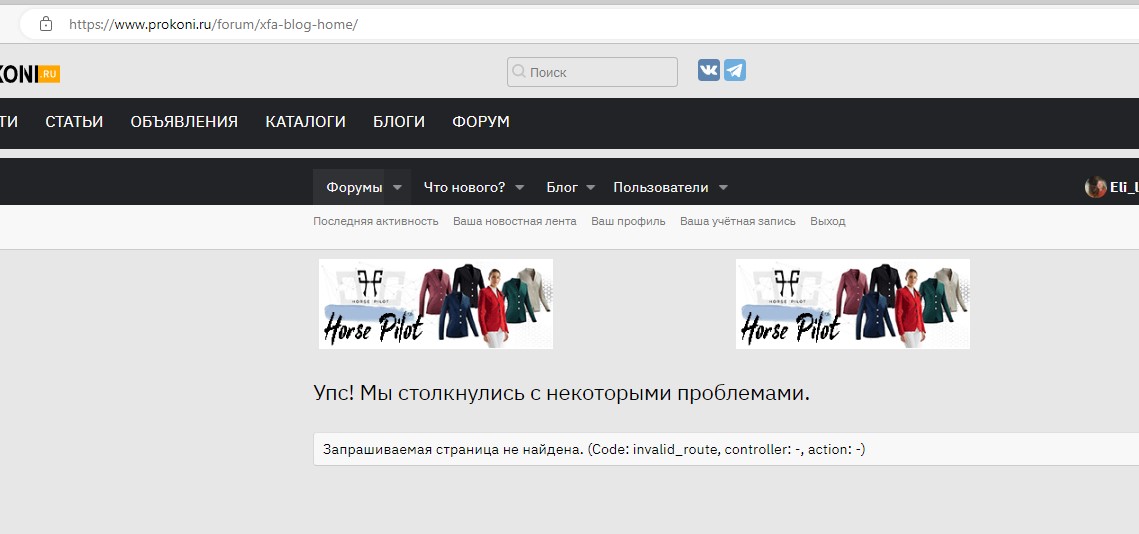Image resolution: width=1139 pixels, height=534 pixels.
Task: Expand the Блог dropdown arrow
Action: tap(590, 188)
